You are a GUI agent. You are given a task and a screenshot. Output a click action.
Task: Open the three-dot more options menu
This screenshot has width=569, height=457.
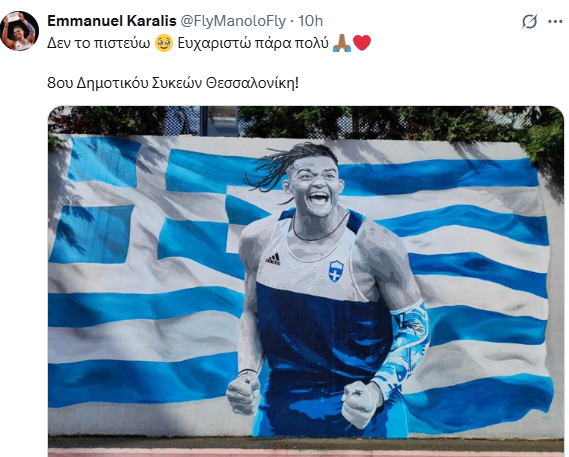coord(555,22)
